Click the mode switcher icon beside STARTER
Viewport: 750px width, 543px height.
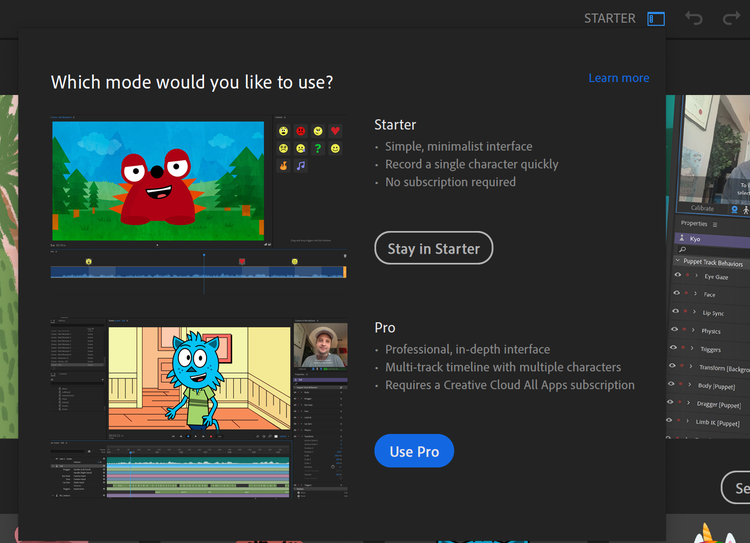coord(656,19)
